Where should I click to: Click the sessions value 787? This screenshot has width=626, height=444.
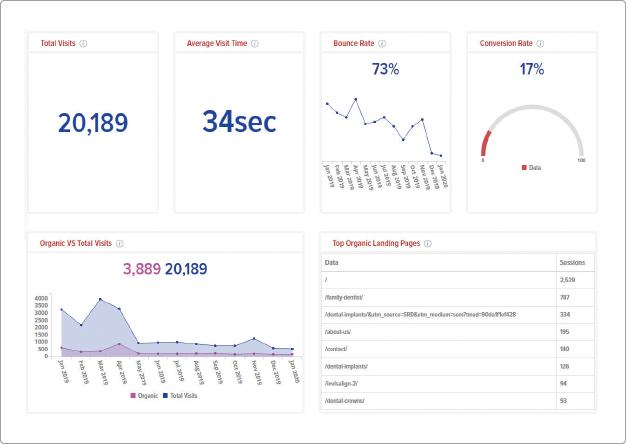point(565,297)
